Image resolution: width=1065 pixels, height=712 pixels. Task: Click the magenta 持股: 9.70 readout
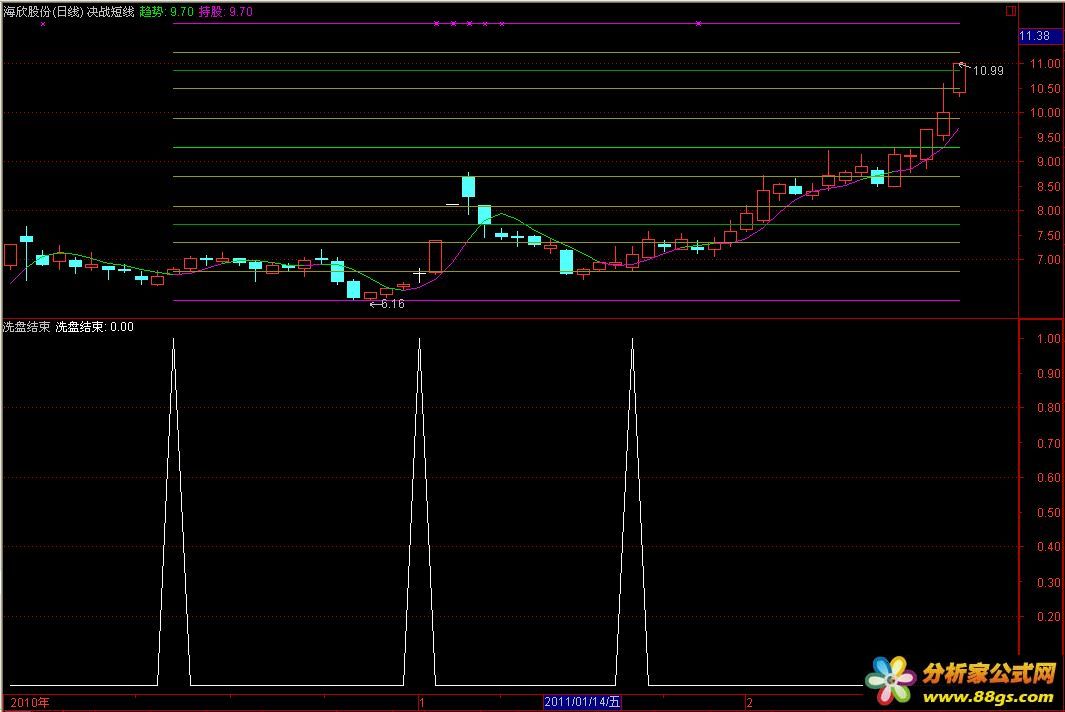tap(225, 12)
